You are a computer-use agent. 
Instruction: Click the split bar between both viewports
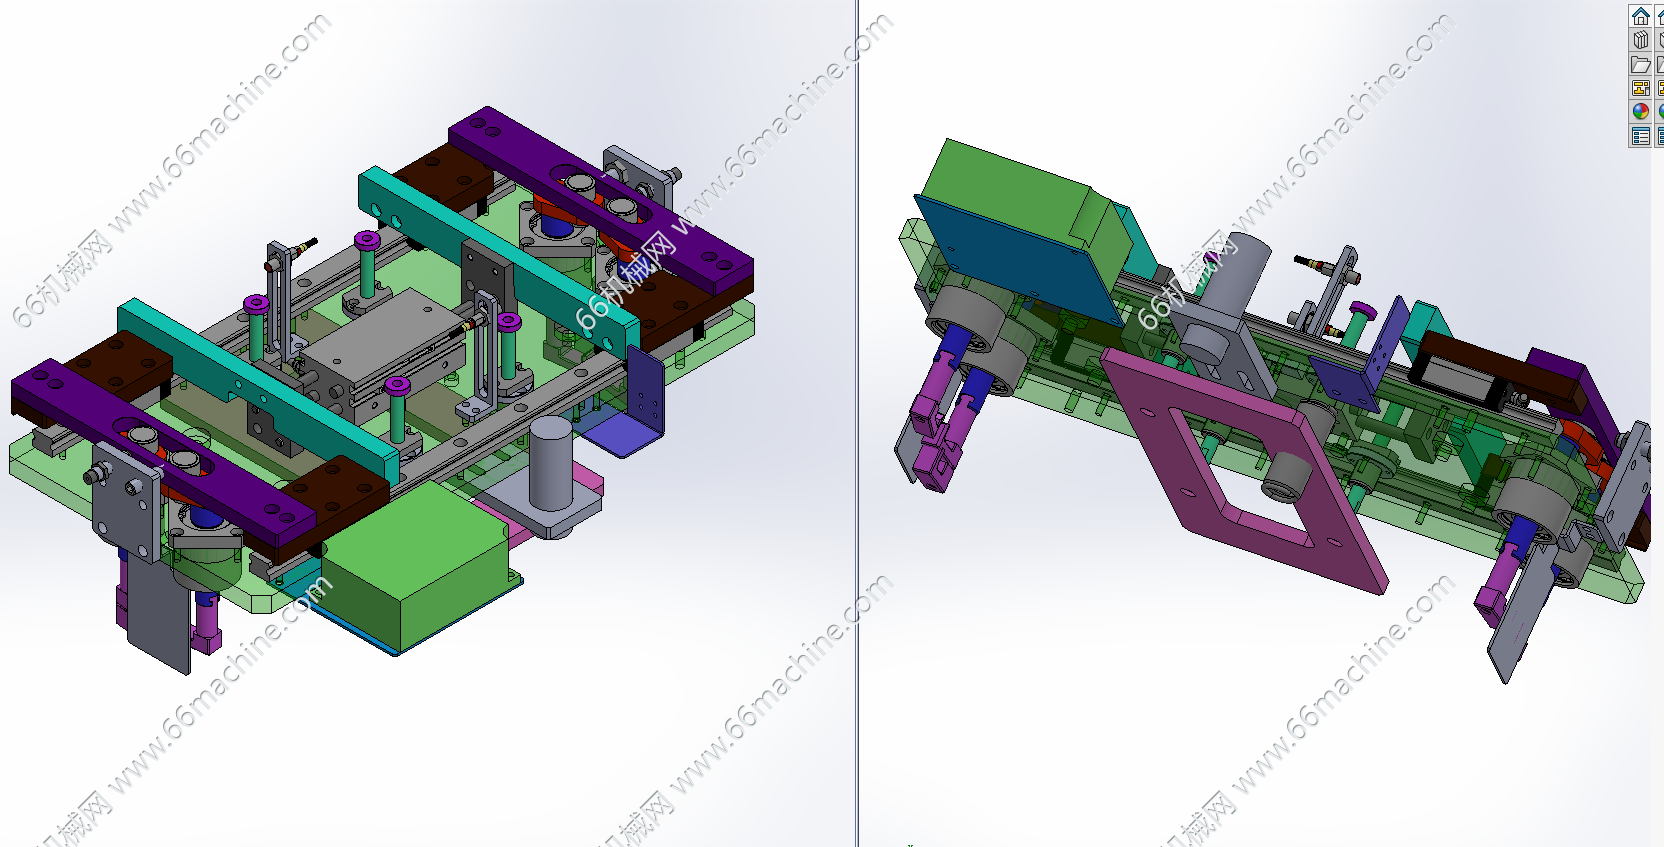click(857, 423)
